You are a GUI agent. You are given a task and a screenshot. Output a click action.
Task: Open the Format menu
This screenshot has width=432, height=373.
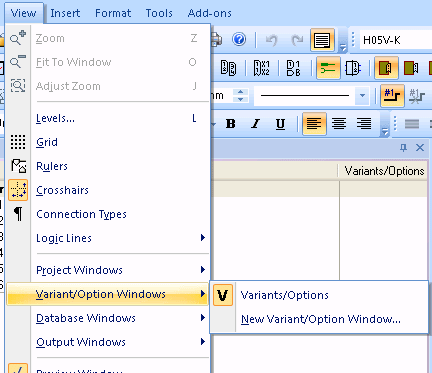(113, 13)
